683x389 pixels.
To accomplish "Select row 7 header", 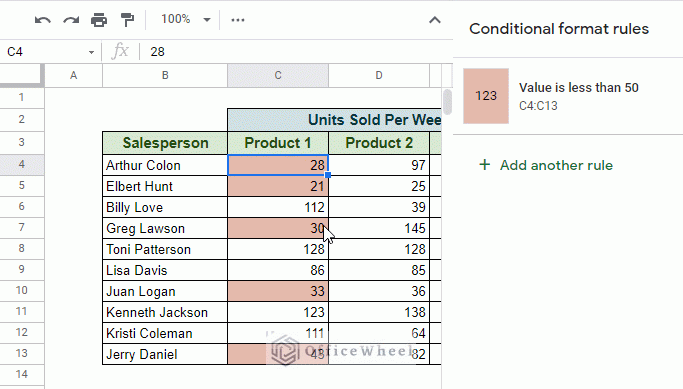I will (x=22, y=227).
